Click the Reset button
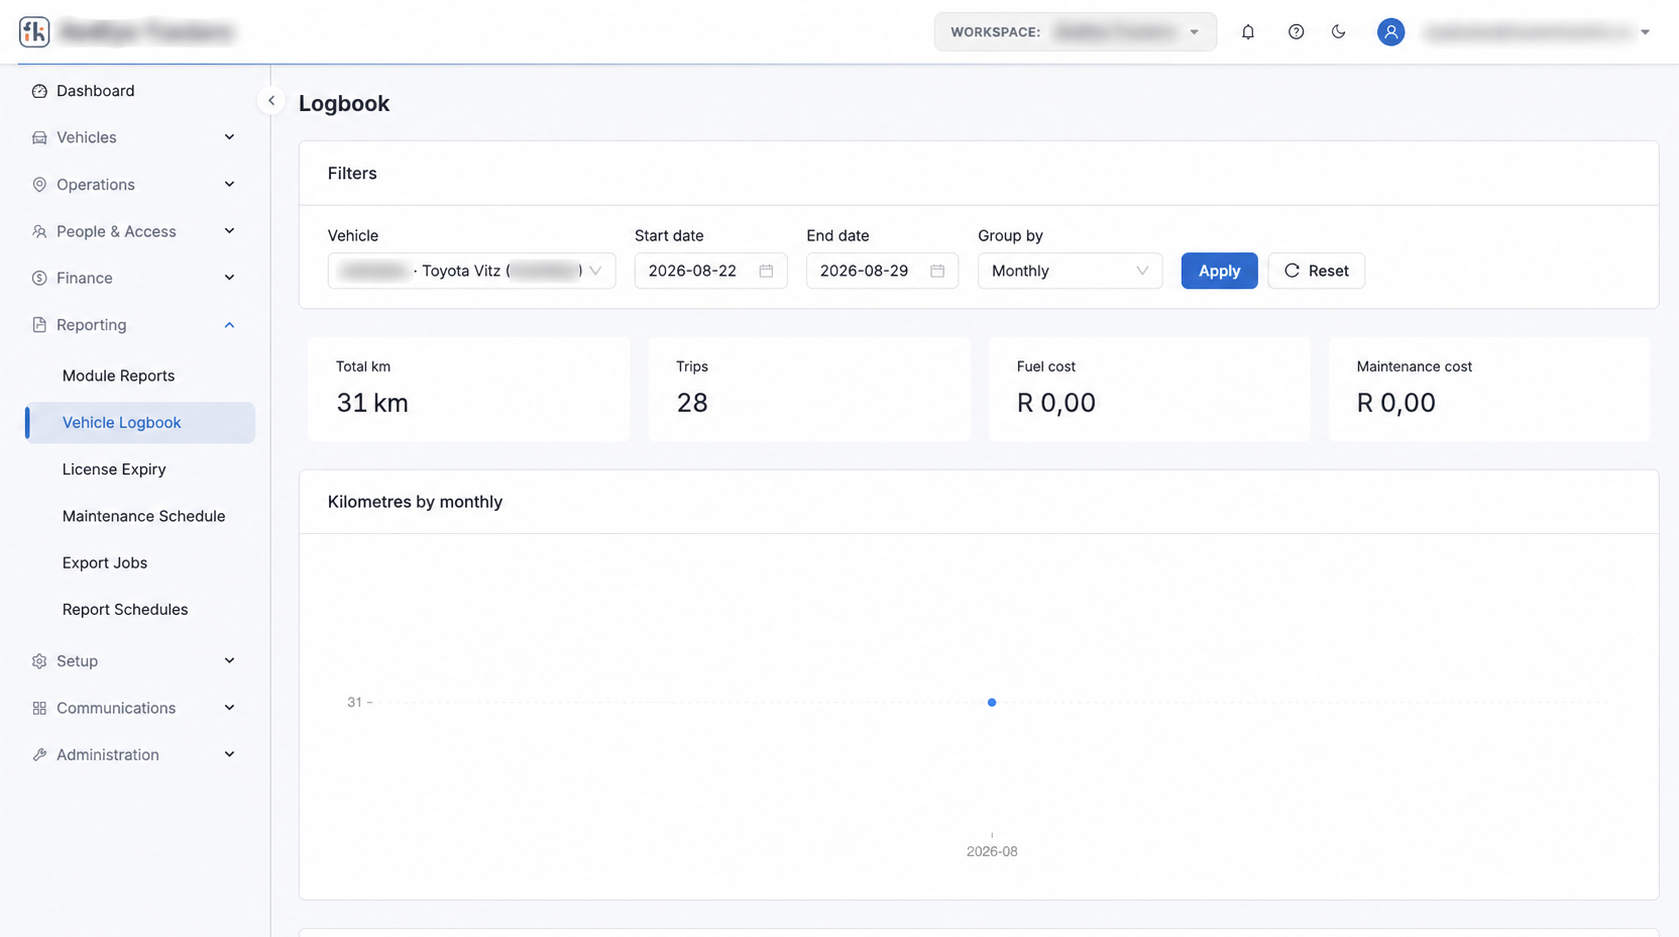This screenshot has width=1679, height=937. pos(1316,271)
